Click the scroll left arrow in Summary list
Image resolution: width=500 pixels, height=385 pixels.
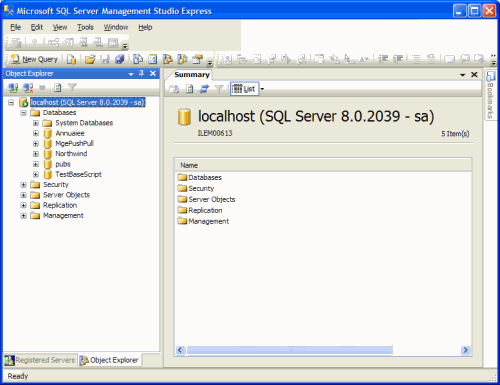(x=180, y=350)
